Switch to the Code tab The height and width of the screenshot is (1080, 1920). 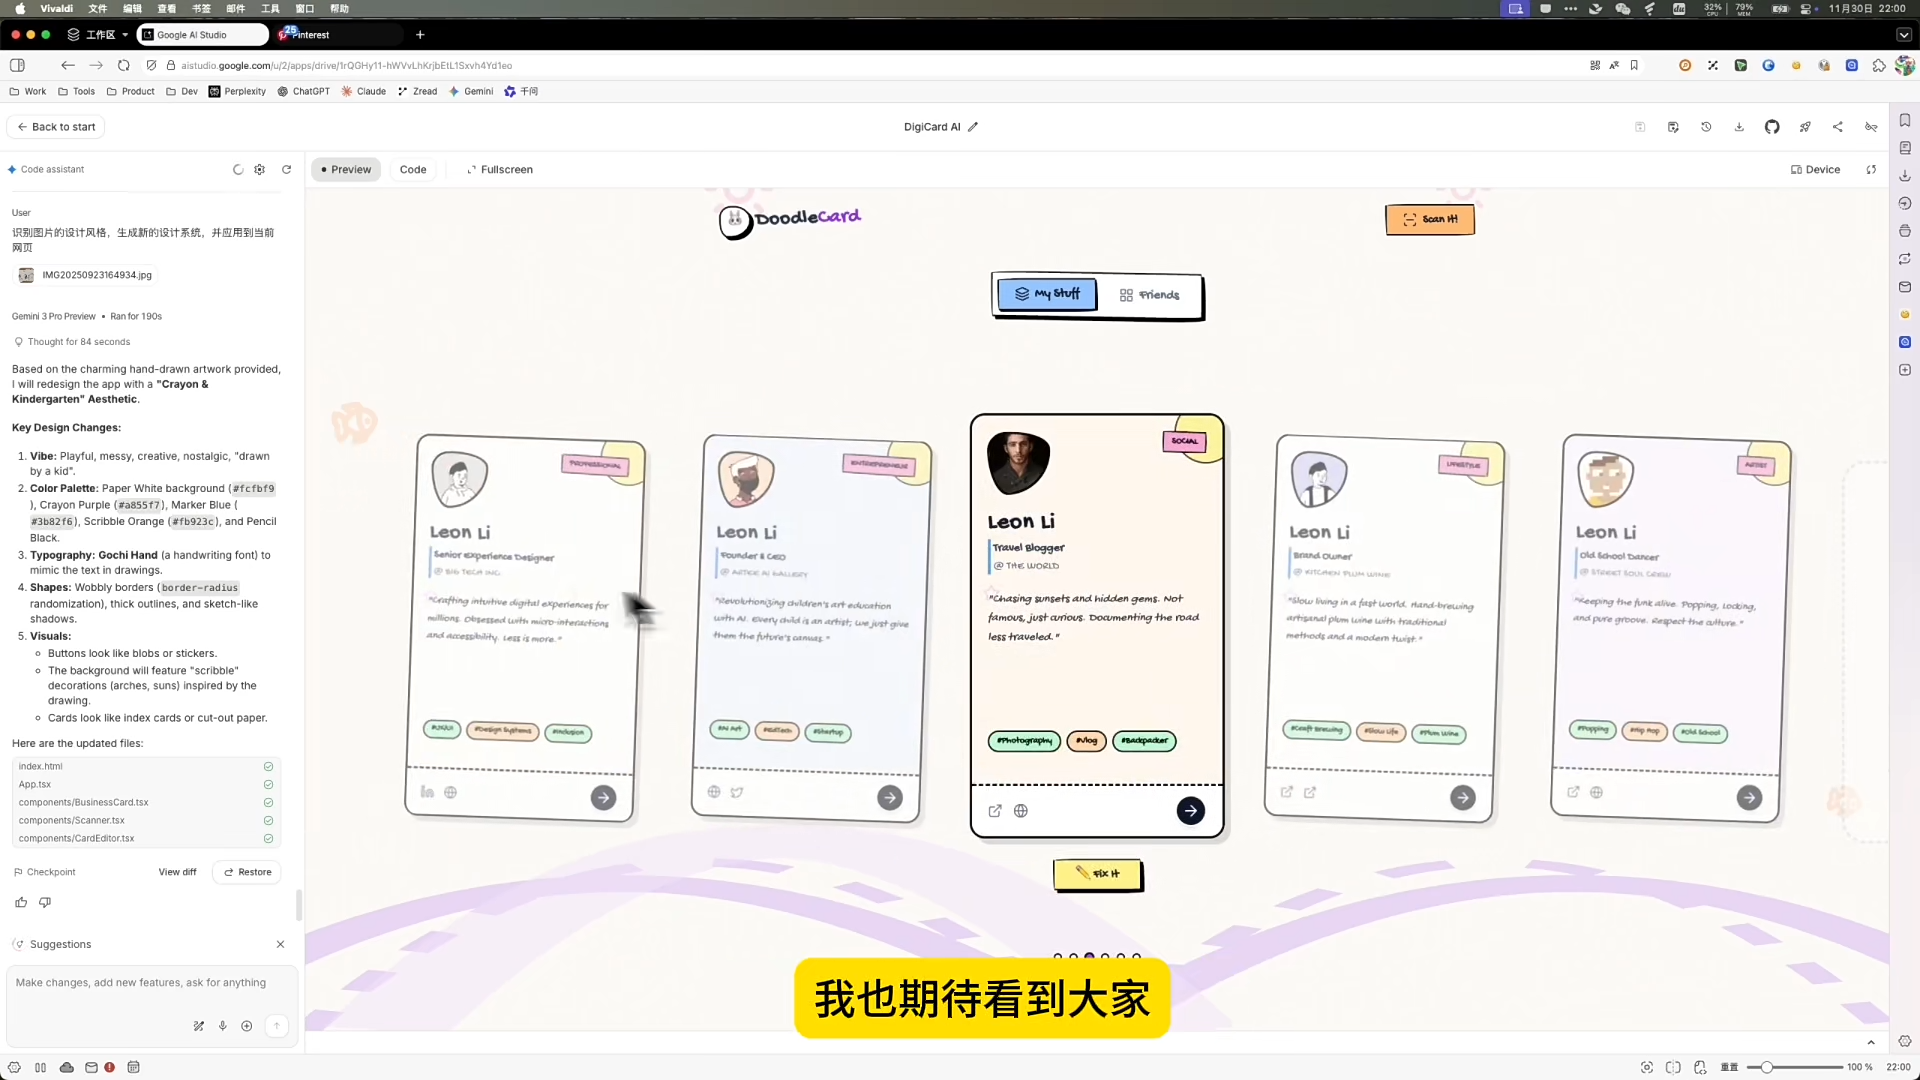click(413, 170)
